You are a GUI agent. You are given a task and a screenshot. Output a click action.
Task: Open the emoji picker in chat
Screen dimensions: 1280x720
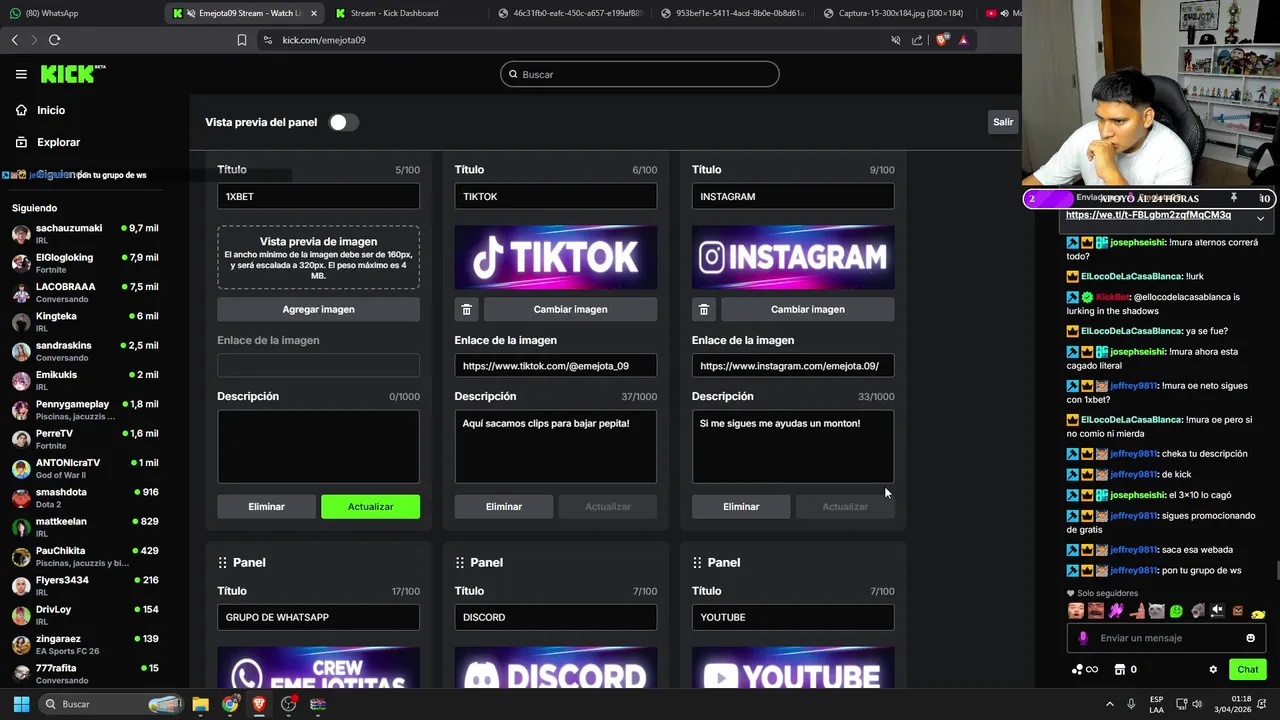coord(1250,638)
